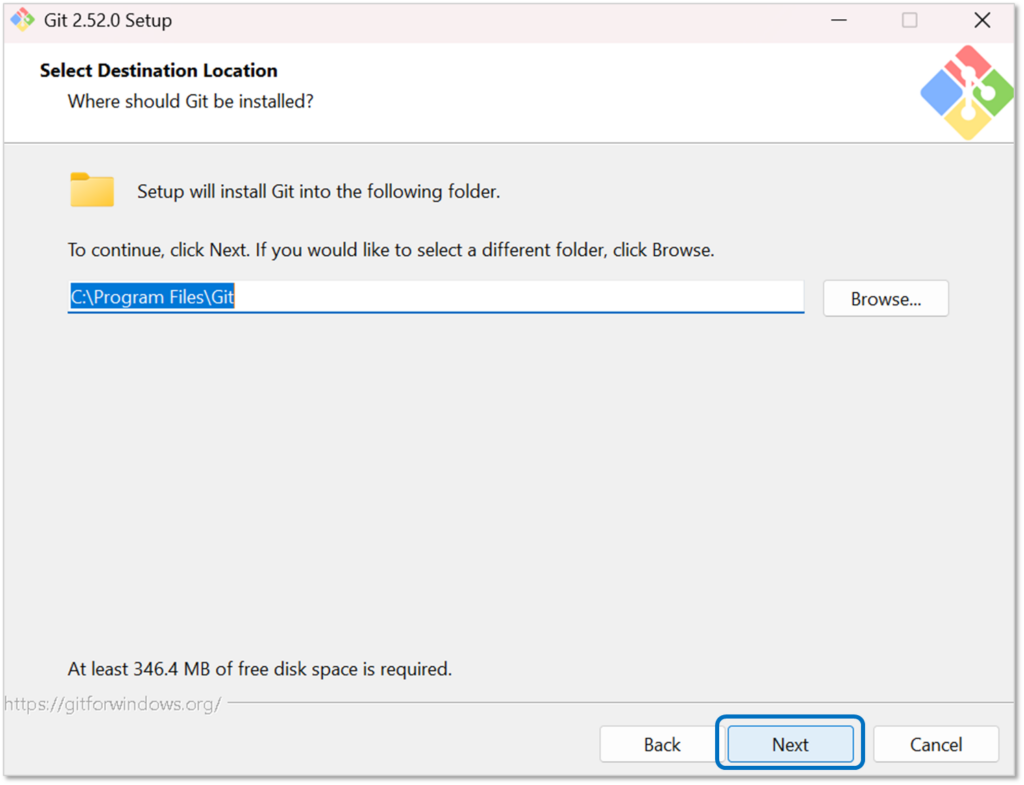Click the "Select Destination Location" heading
The width and height of the screenshot is (1024, 785).
[x=158, y=71]
